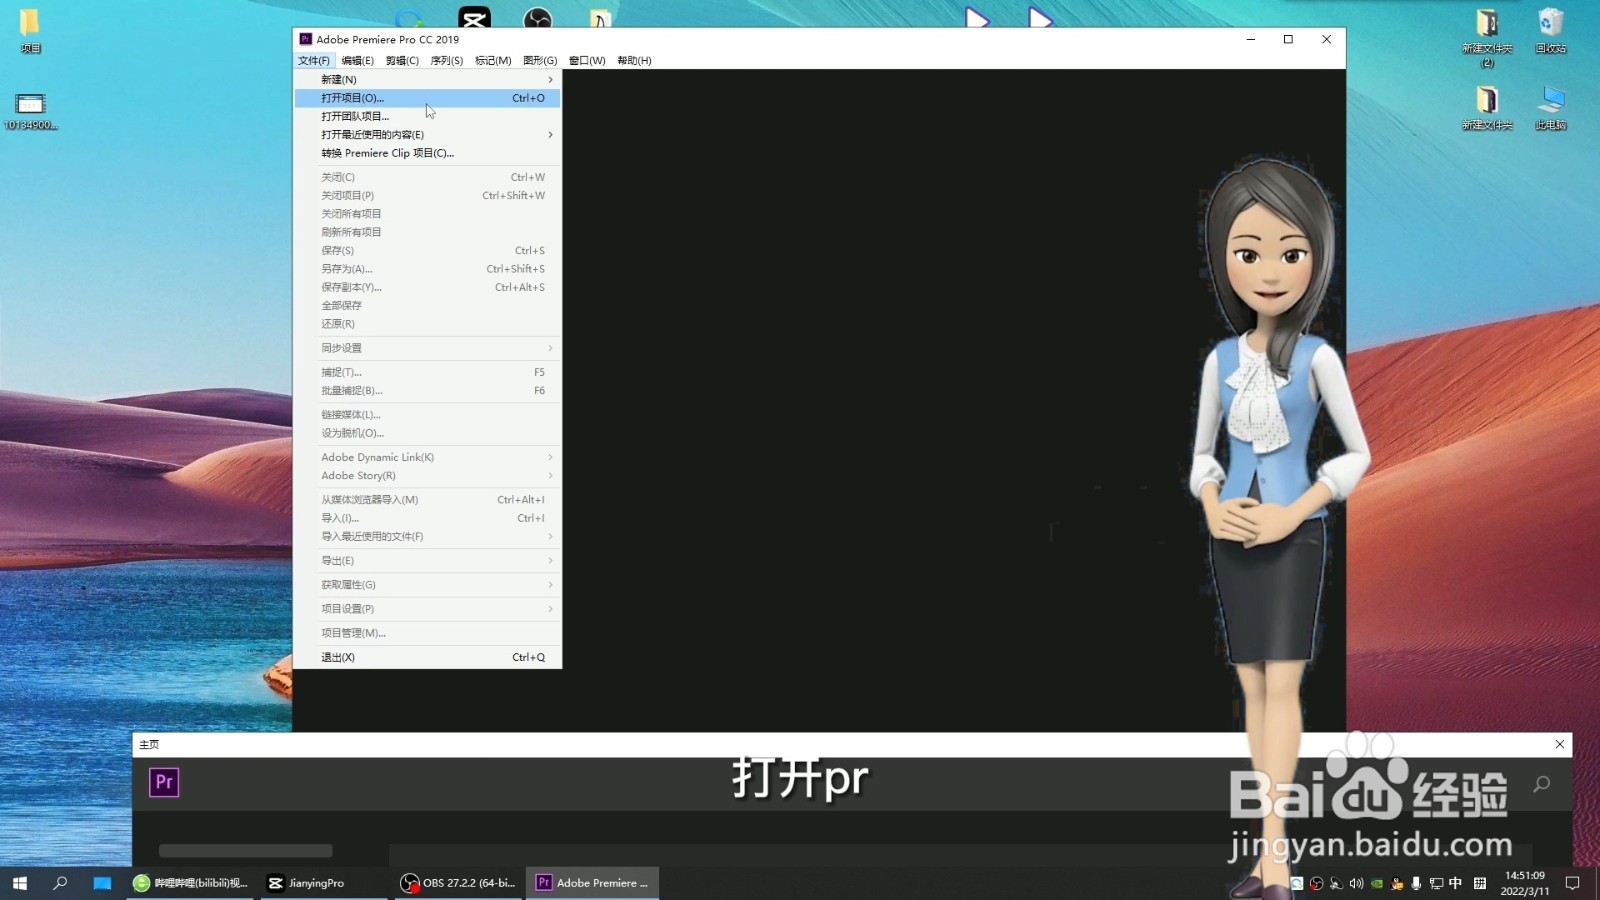Open the 项目 folder on the desktop
The width and height of the screenshot is (1600, 900).
[30, 30]
